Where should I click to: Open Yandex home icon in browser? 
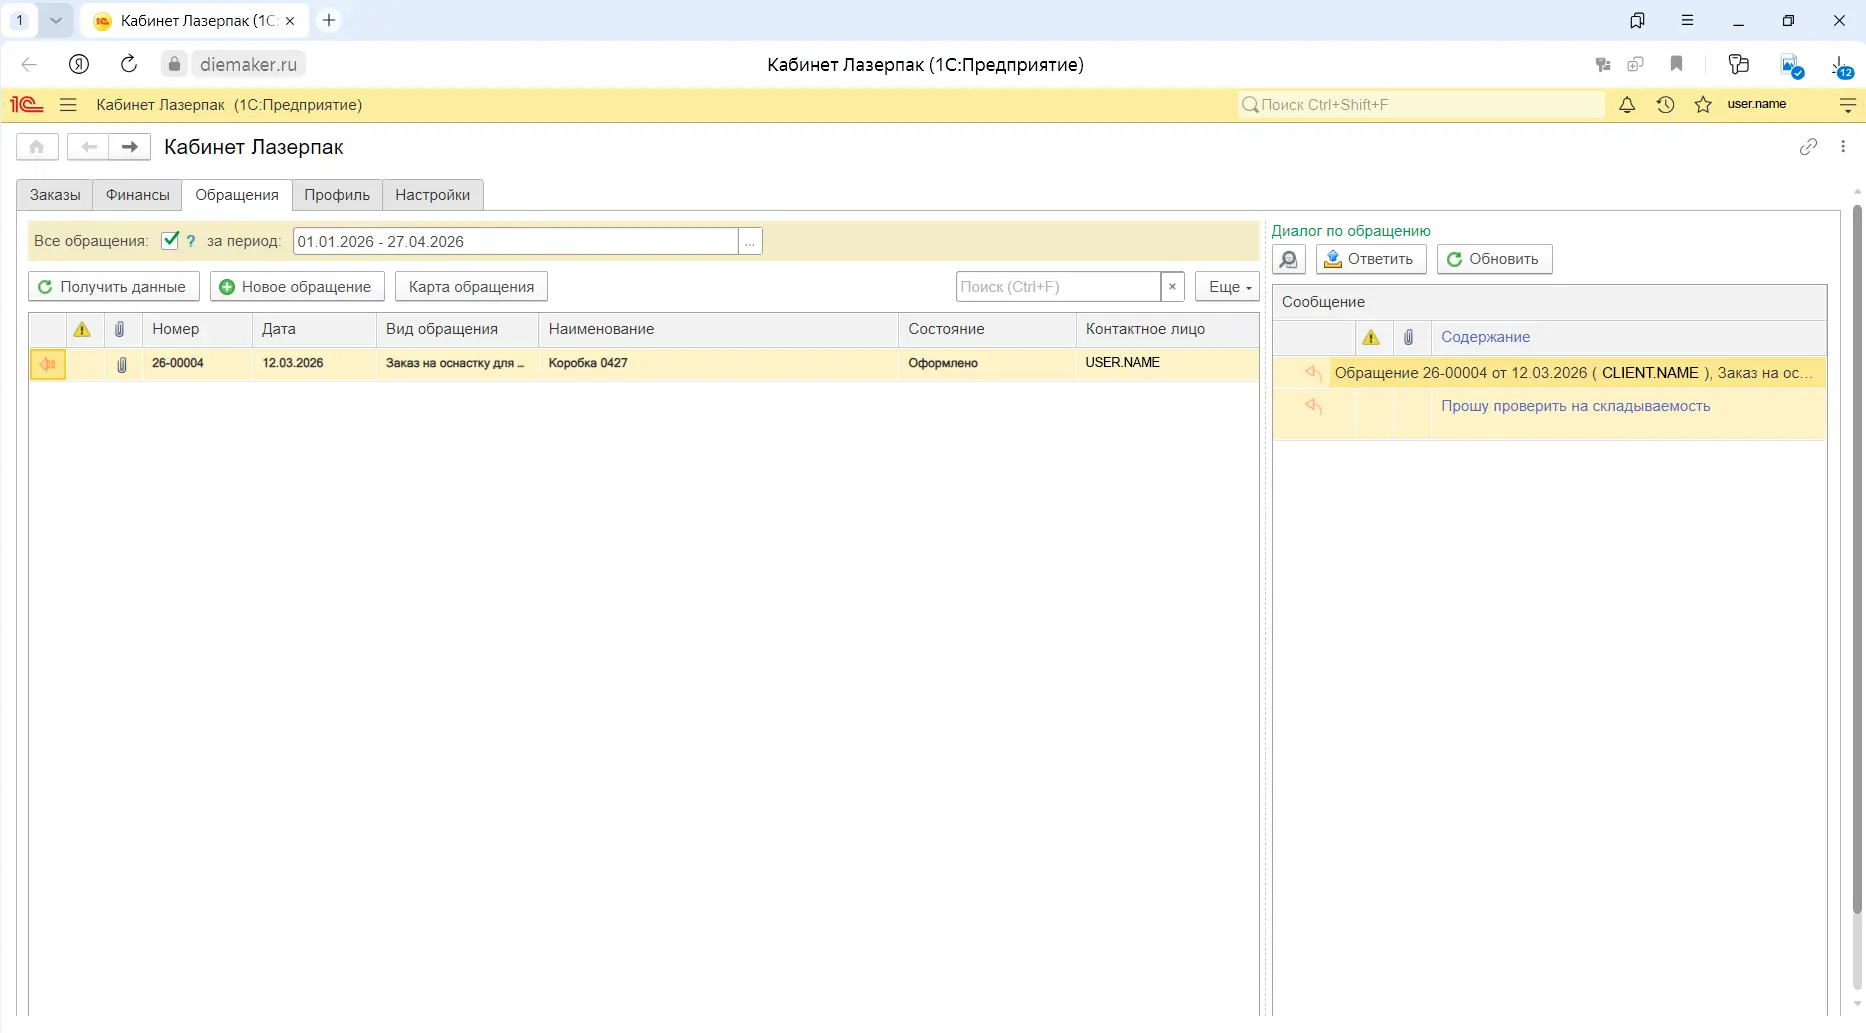click(79, 64)
